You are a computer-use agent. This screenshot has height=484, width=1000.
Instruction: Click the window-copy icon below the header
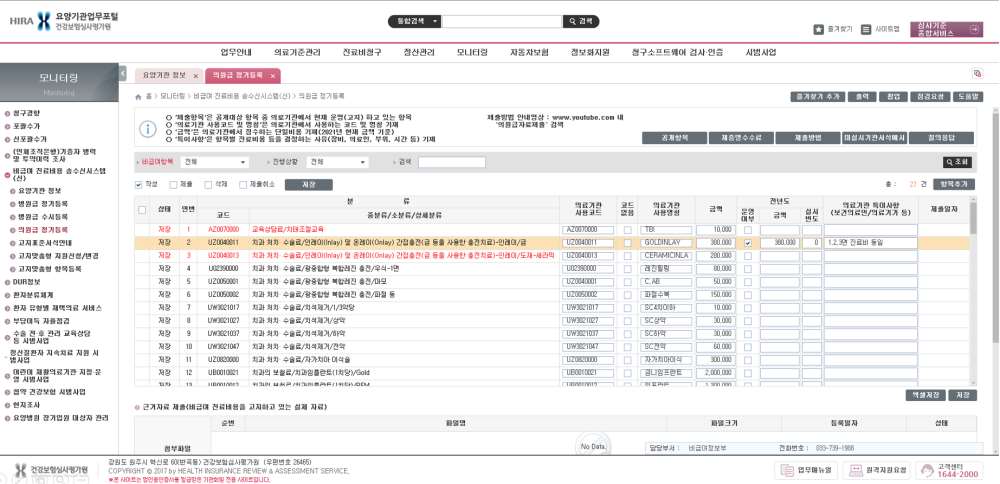tap(977, 73)
